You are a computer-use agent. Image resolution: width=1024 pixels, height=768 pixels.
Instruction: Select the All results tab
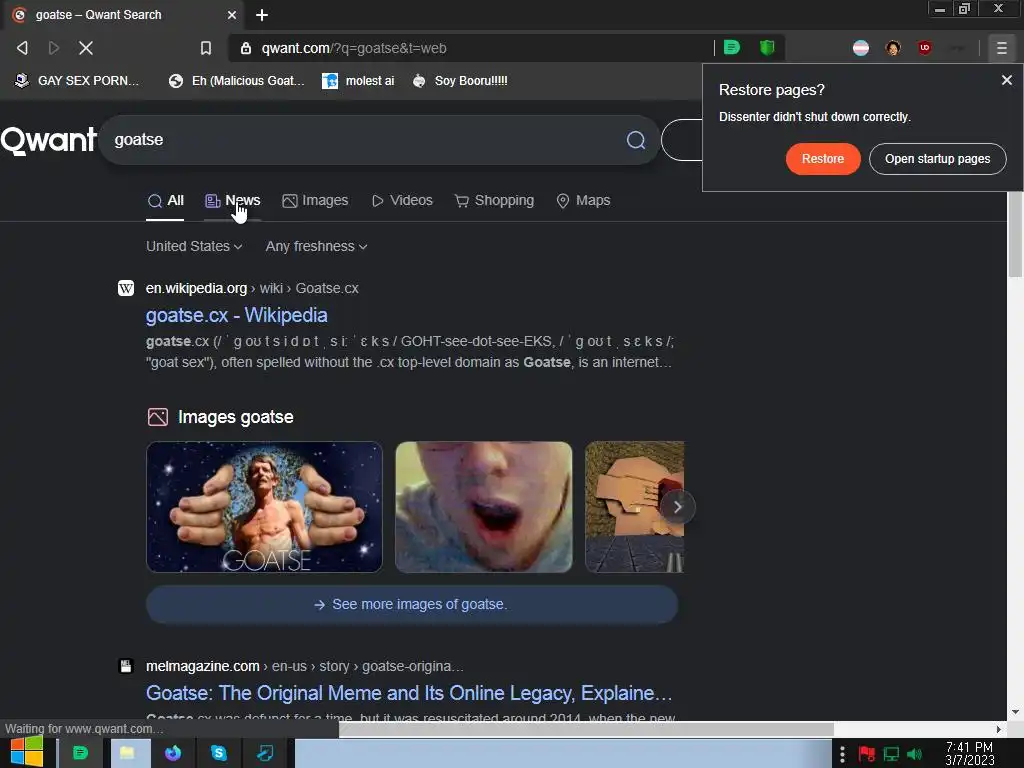point(165,200)
